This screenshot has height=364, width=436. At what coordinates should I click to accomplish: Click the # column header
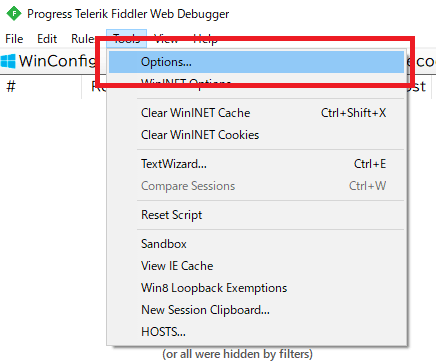pyautogui.click(x=11, y=87)
